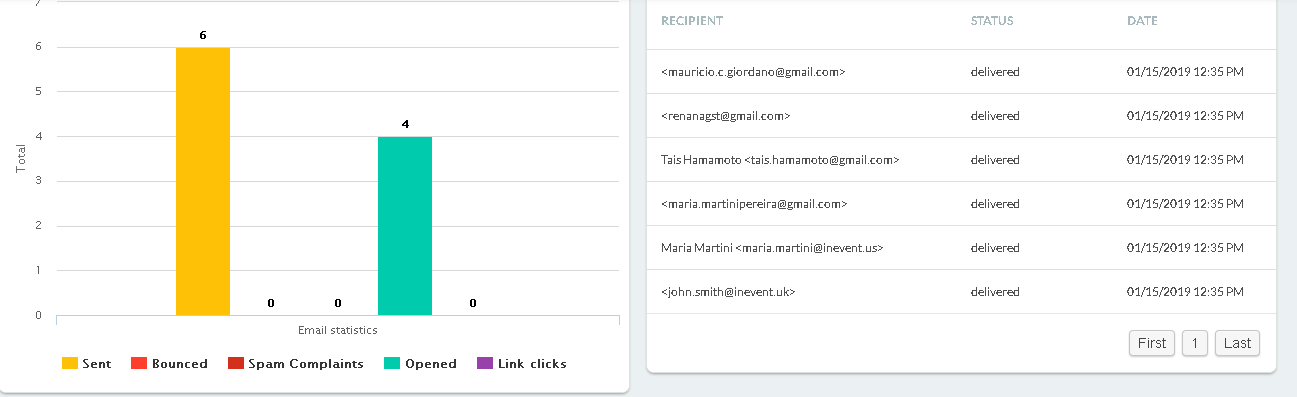Toggle the Bounced series in the chart legend
This screenshot has height=397, width=1297.
tap(169, 364)
